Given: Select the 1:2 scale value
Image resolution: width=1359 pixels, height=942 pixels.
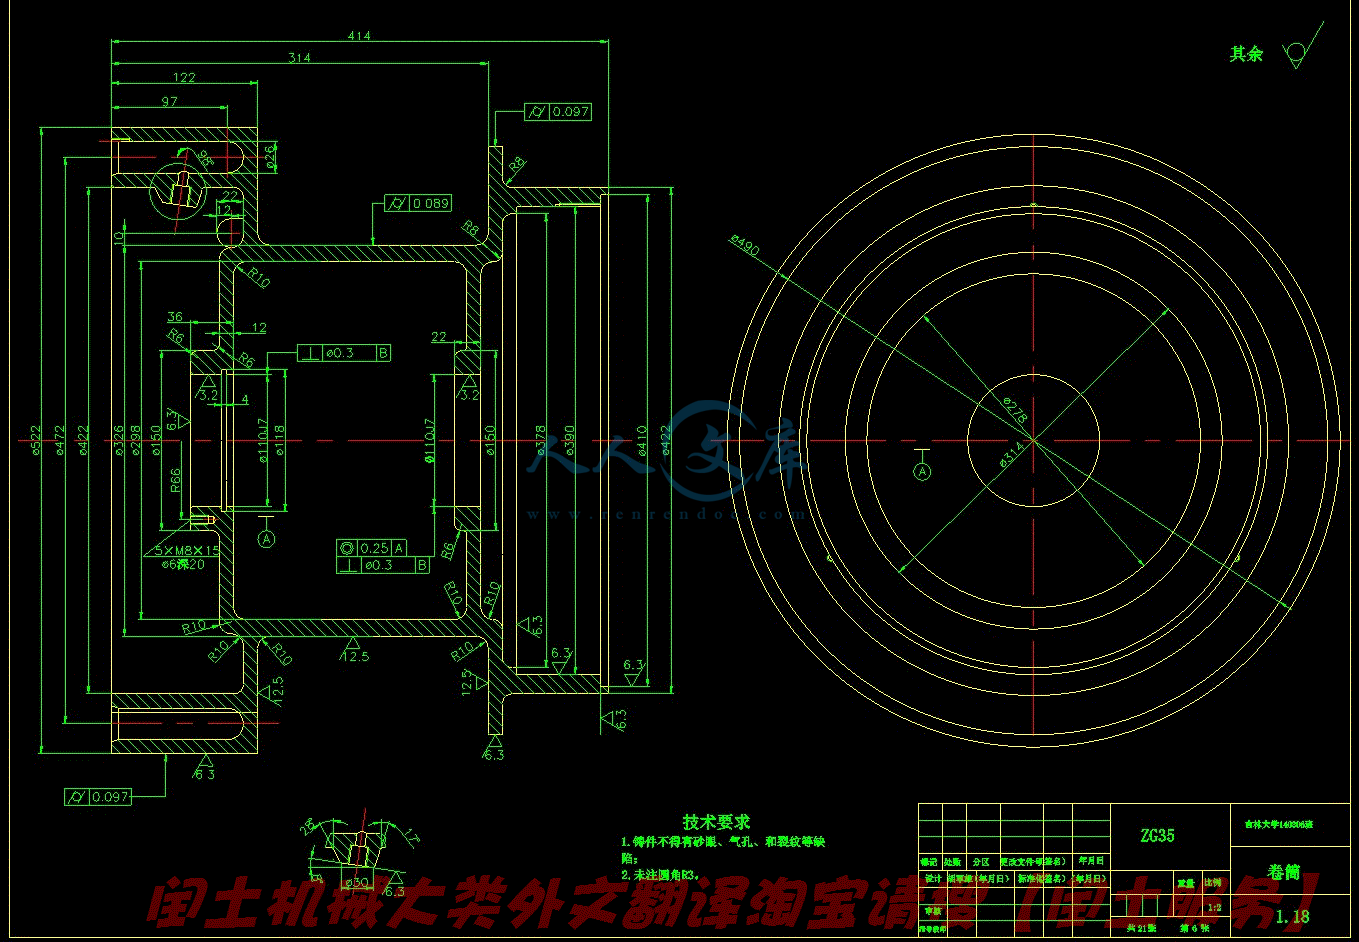Looking at the screenshot, I should click(x=1215, y=908).
